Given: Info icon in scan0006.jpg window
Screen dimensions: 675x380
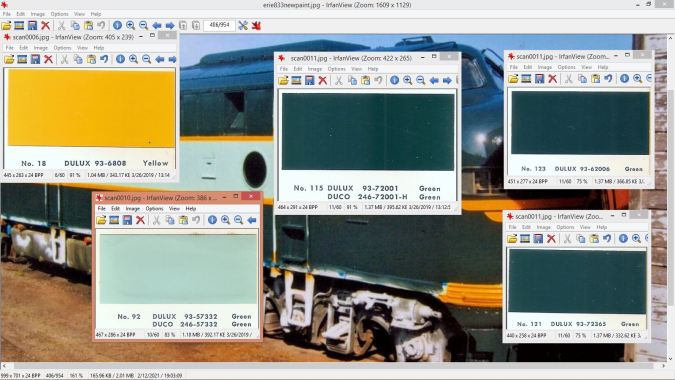Looking at the screenshot, I should [121, 59].
